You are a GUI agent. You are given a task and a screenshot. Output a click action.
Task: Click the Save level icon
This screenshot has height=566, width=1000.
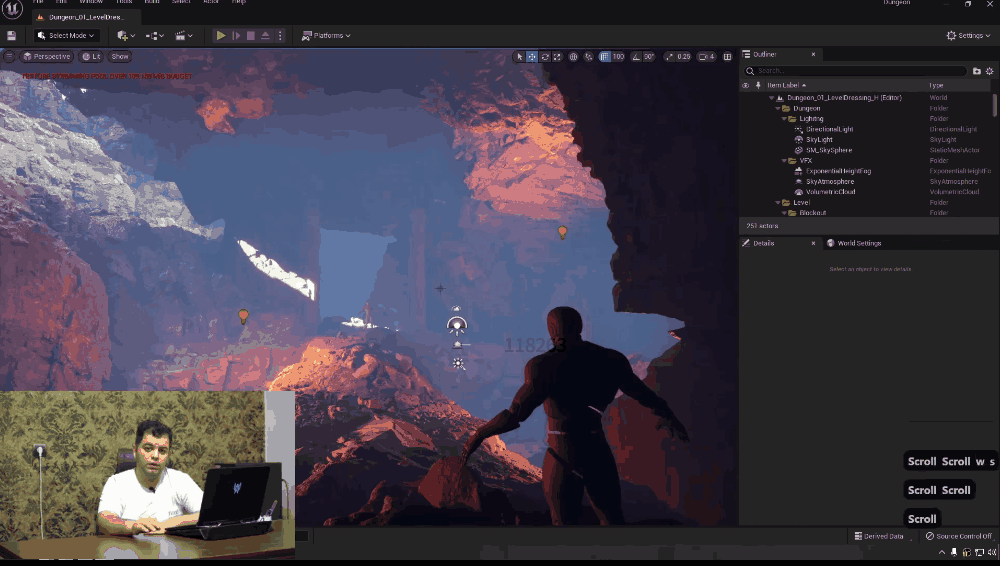pos(11,35)
